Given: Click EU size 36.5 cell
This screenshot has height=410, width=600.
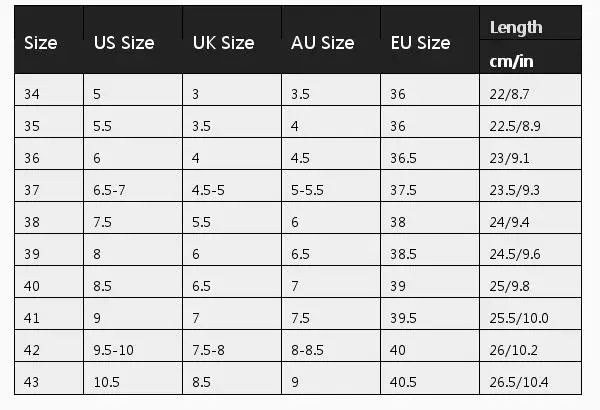Looking at the screenshot, I should click(430, 154).
